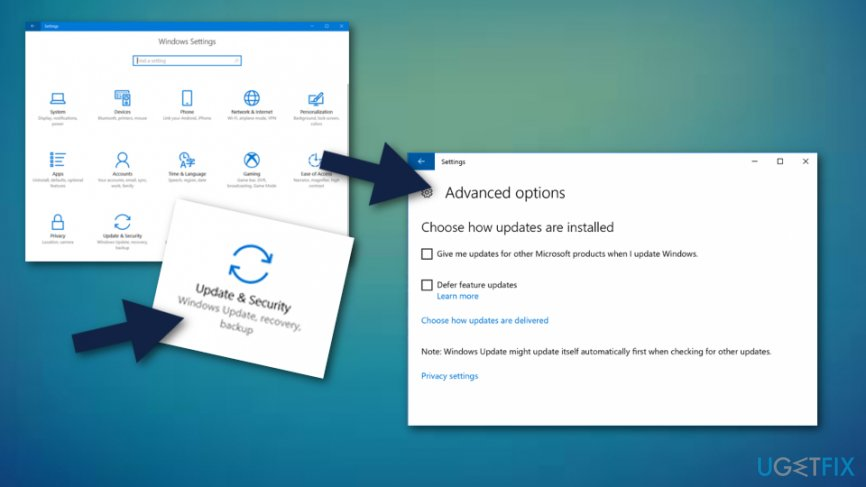Go back in Windows Settings window title bar
The height and width of the screenshot is (487, 866).
click(33, 26)
